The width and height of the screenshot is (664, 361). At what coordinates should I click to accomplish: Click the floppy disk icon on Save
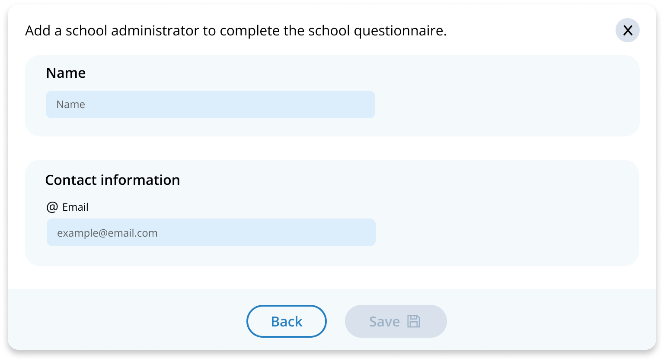pyautogui.click(x=414, y=321)
